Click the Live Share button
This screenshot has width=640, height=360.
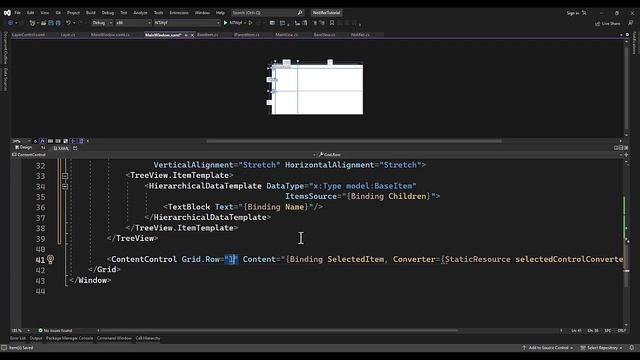(x=607, y=24)
